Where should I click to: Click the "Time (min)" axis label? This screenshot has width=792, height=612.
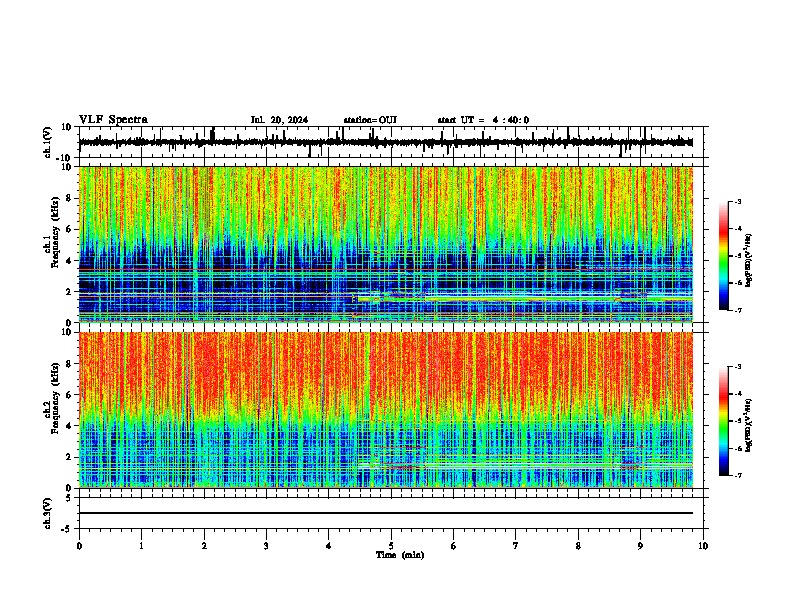coord(400,555)
